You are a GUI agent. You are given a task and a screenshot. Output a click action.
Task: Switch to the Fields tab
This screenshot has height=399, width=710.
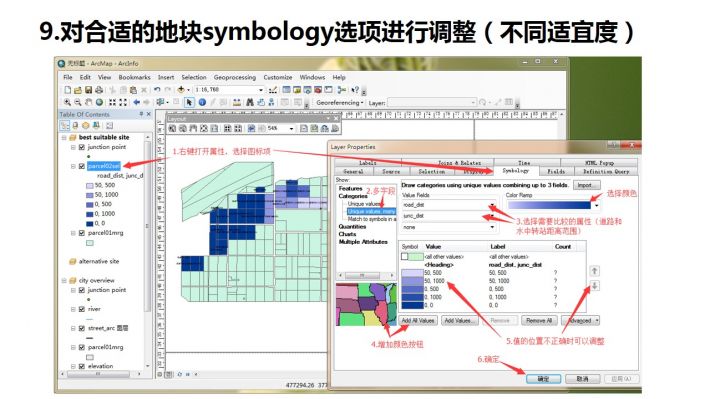coord(556,172)
